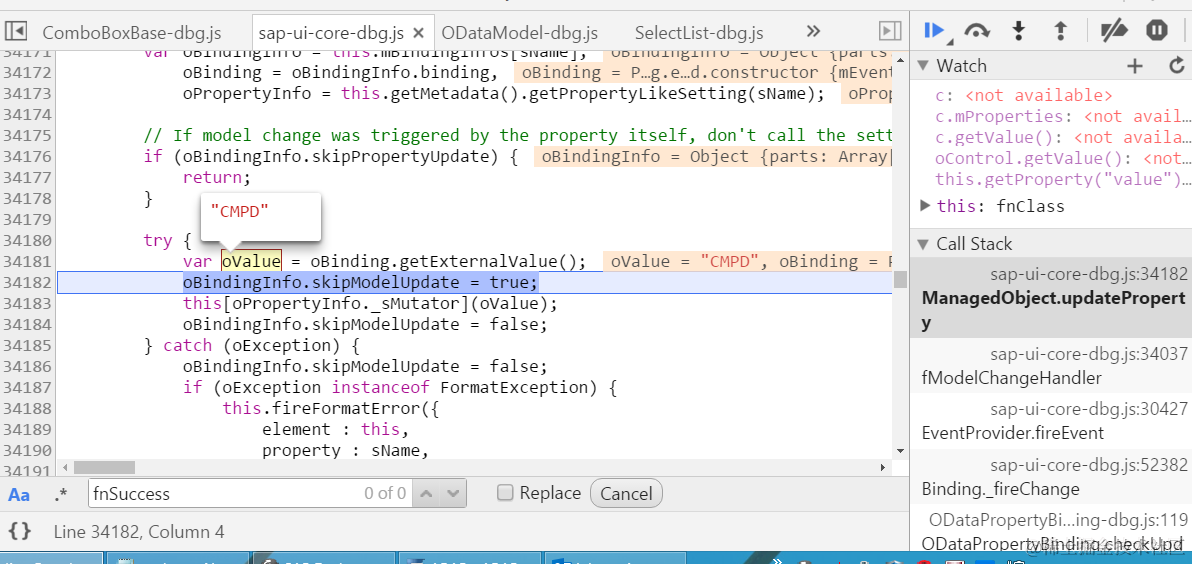Open sap-ui-core-dbg.js:52382 link
This screenshot has height=564, width=1192.
coord(1089,464)
